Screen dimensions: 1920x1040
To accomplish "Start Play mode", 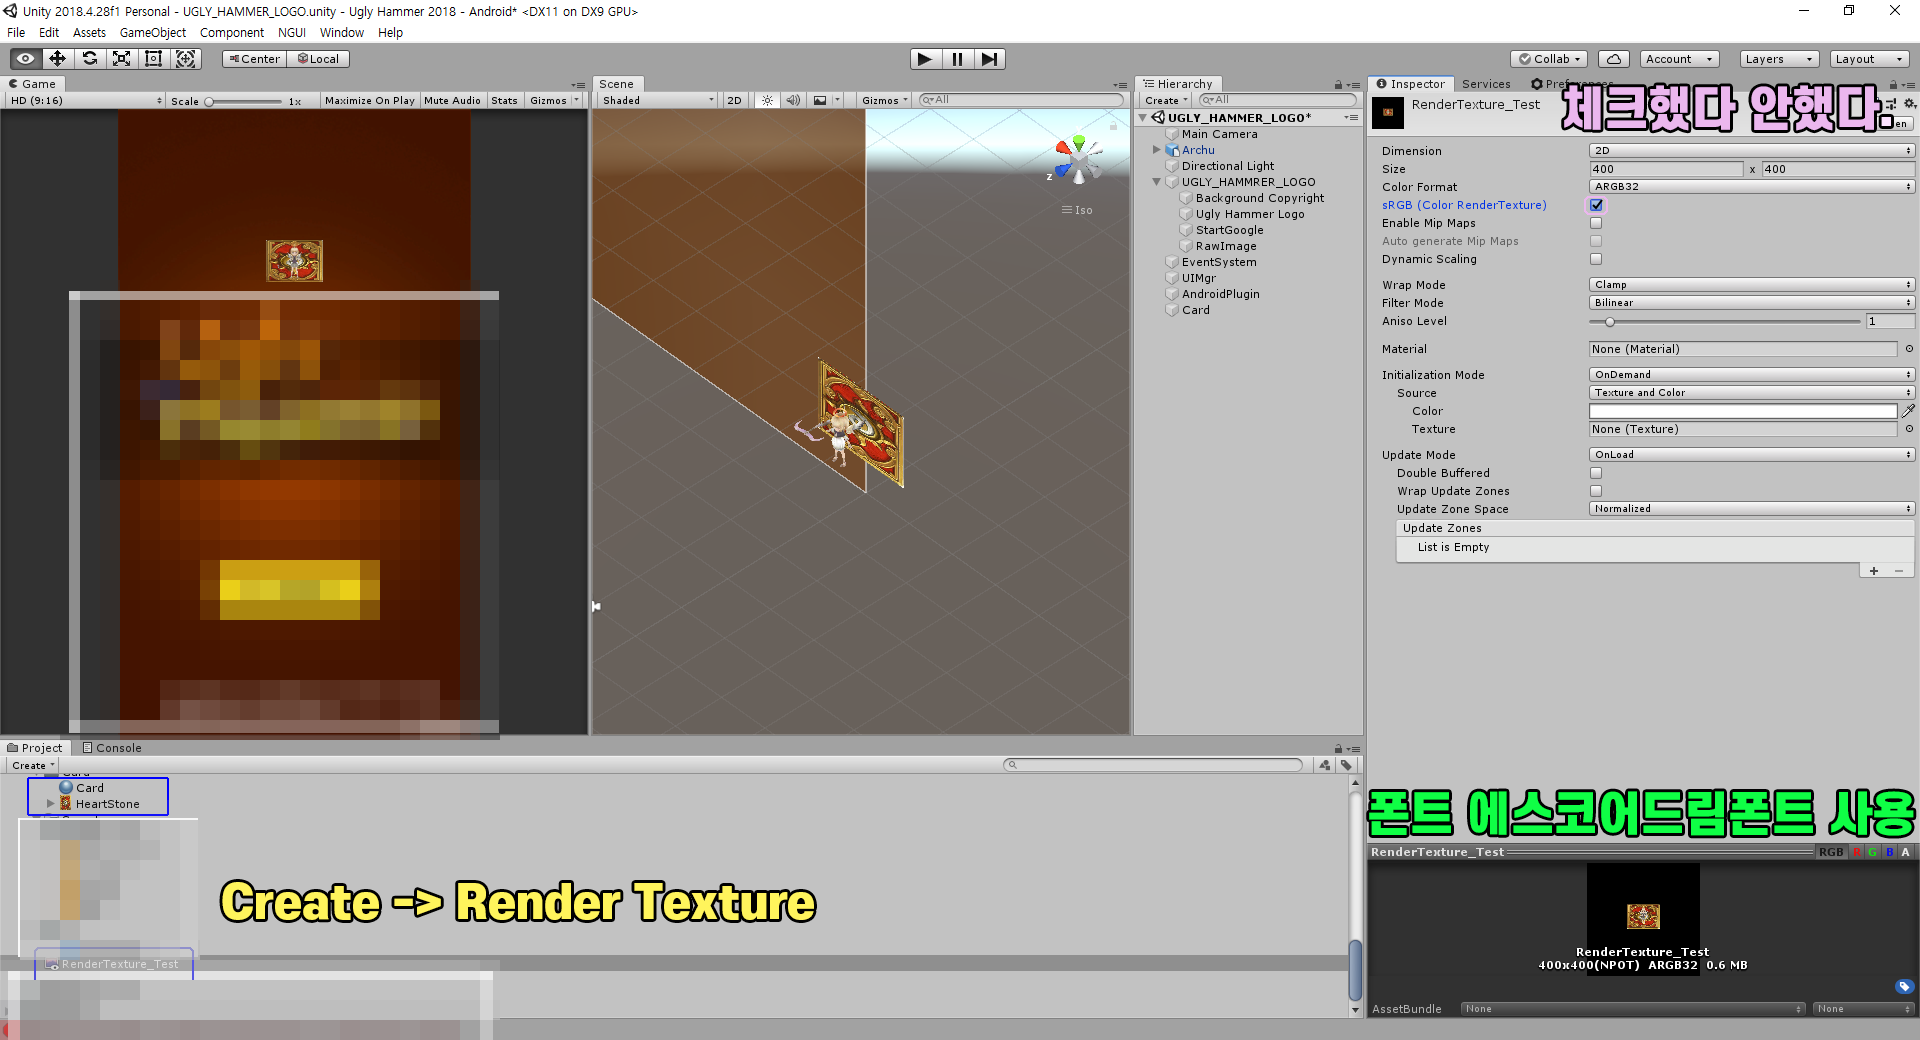I will (925, 59).
